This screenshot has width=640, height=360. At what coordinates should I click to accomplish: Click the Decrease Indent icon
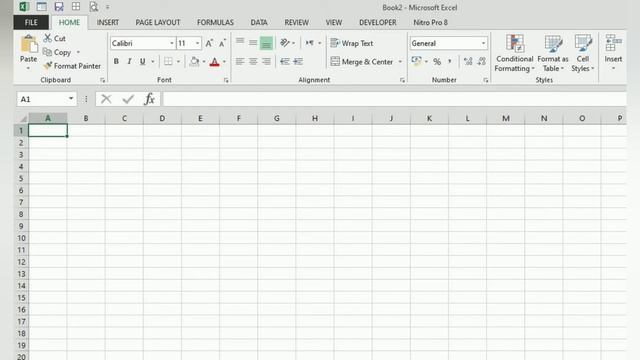tap(285, 62)
